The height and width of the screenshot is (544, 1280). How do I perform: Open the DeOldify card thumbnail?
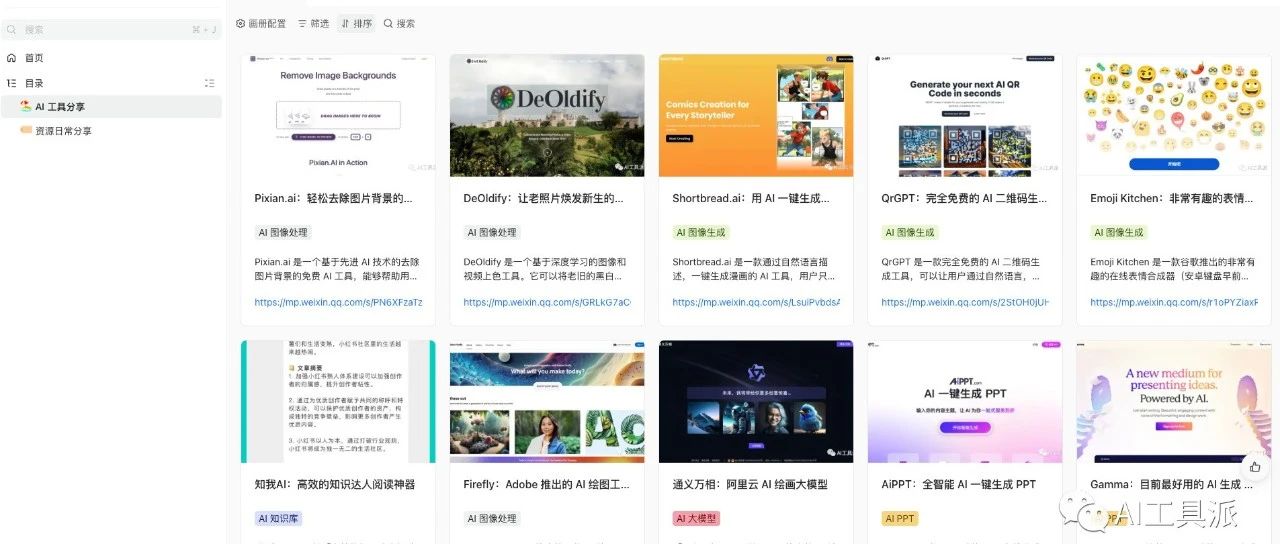point(547,115)
